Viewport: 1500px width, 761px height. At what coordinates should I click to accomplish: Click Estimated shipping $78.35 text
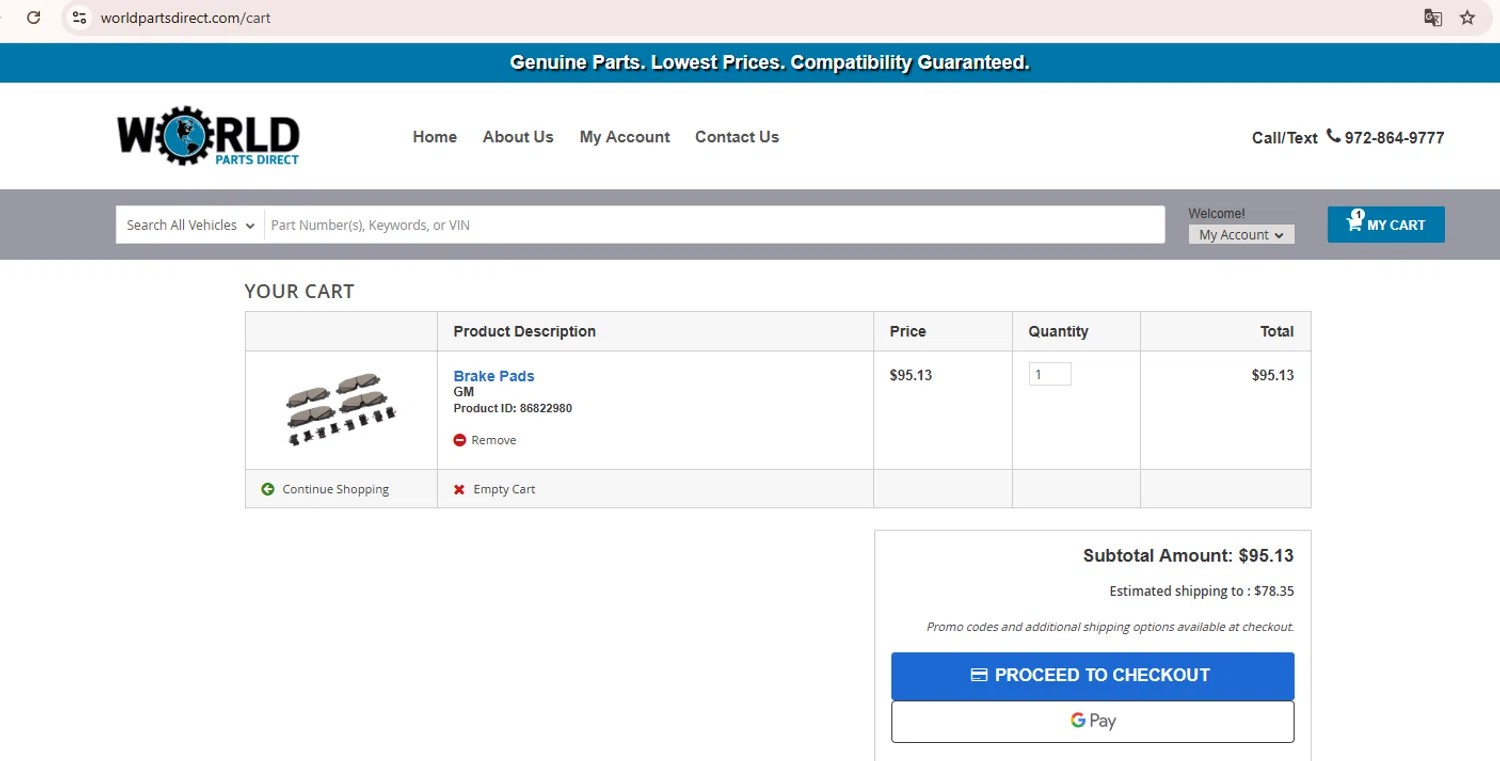tap(1201, 591)
